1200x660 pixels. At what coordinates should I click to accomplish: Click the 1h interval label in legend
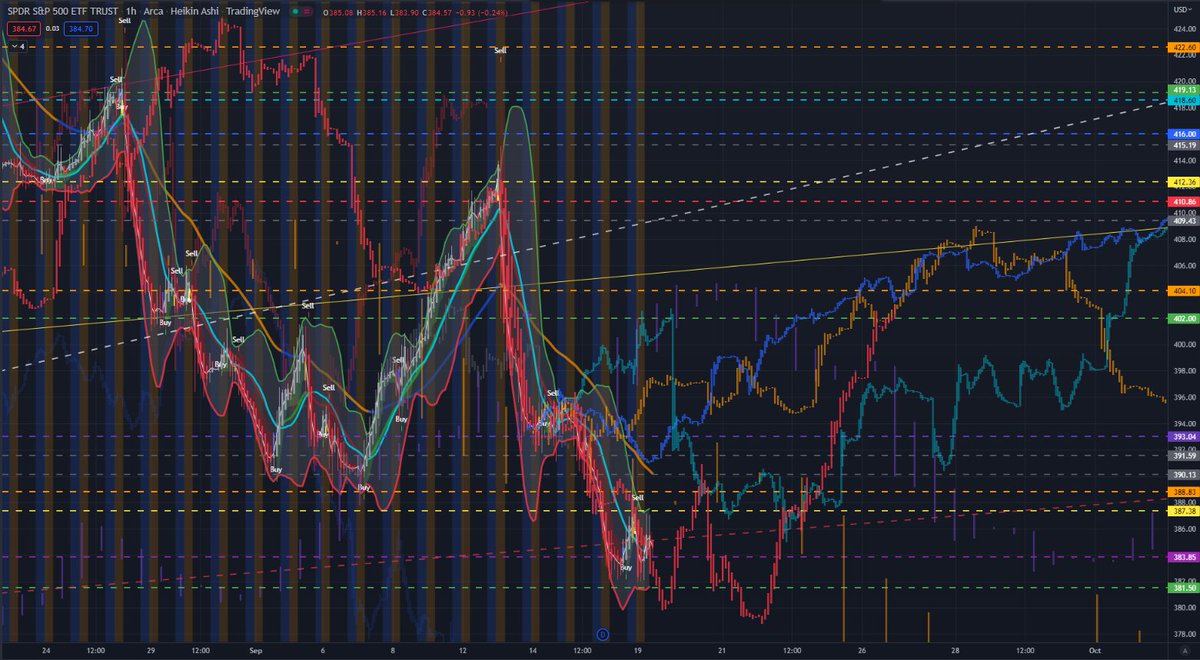[132, 13]
